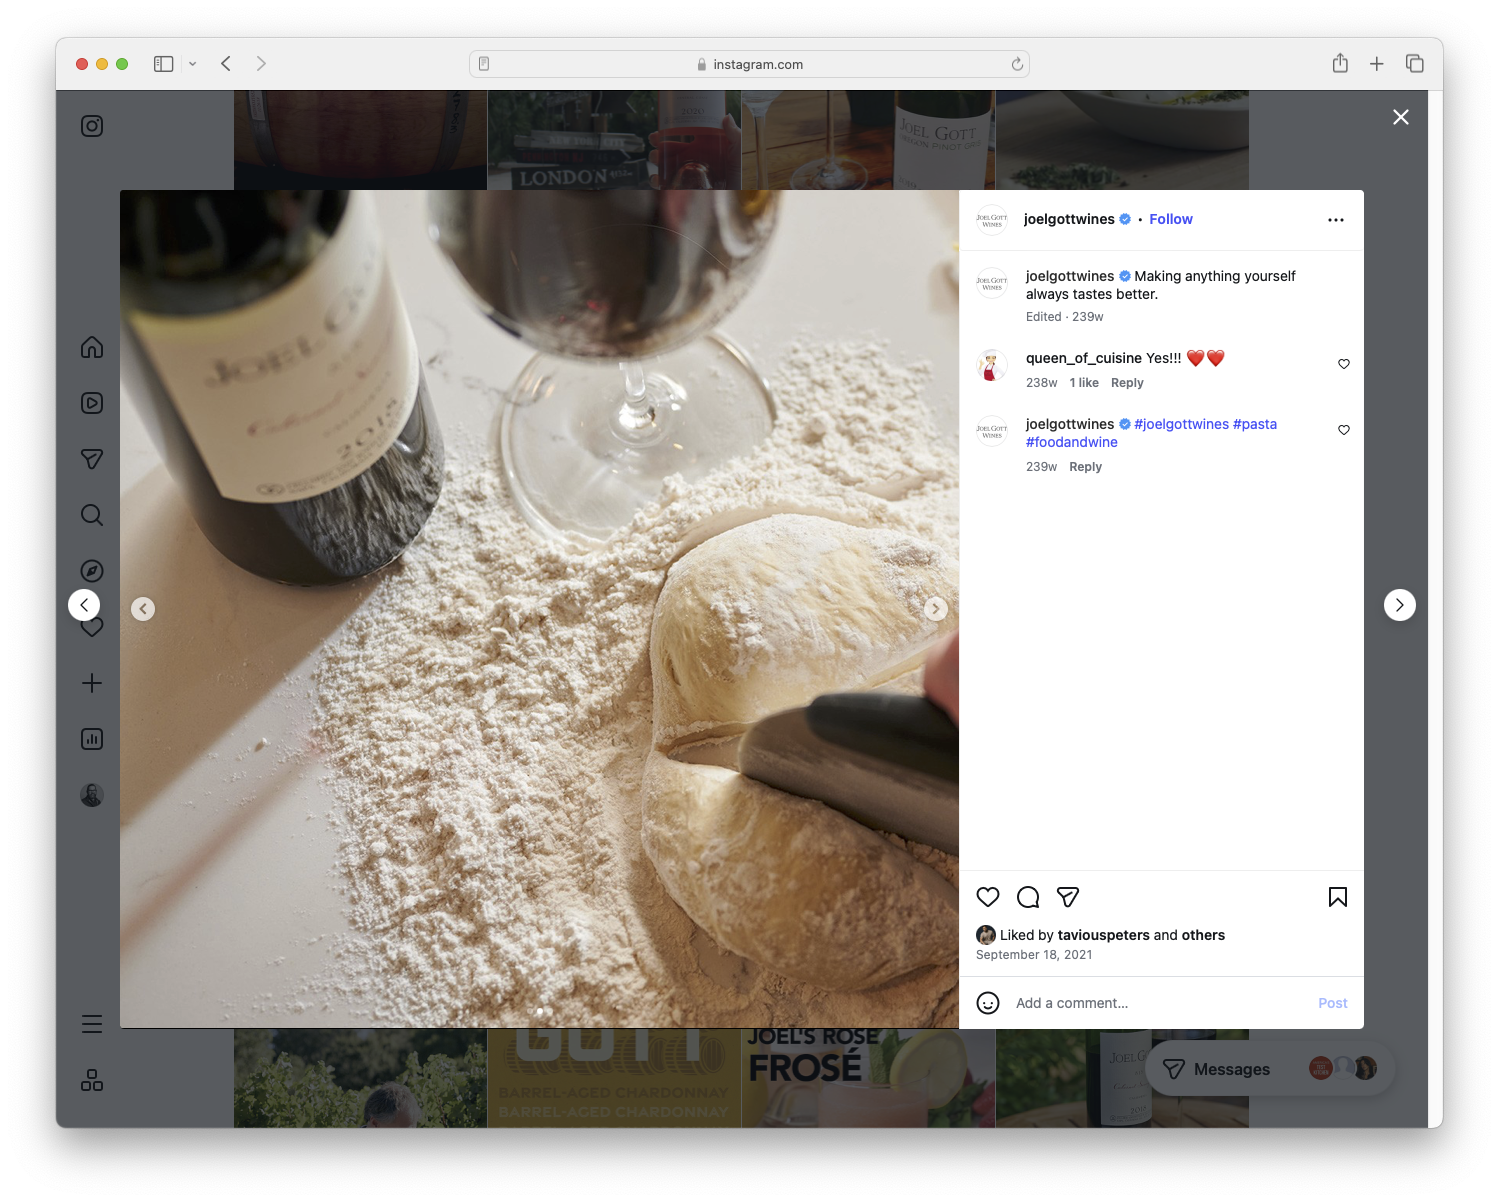Viewport: 1499px width, 1202px height.
Task: Go forward in Safari
Action: pyautogui.click(x=261, y=64)
